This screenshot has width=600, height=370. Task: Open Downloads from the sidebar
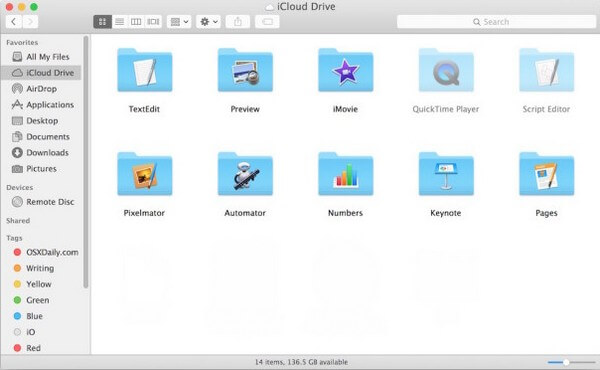click(41, 153)
